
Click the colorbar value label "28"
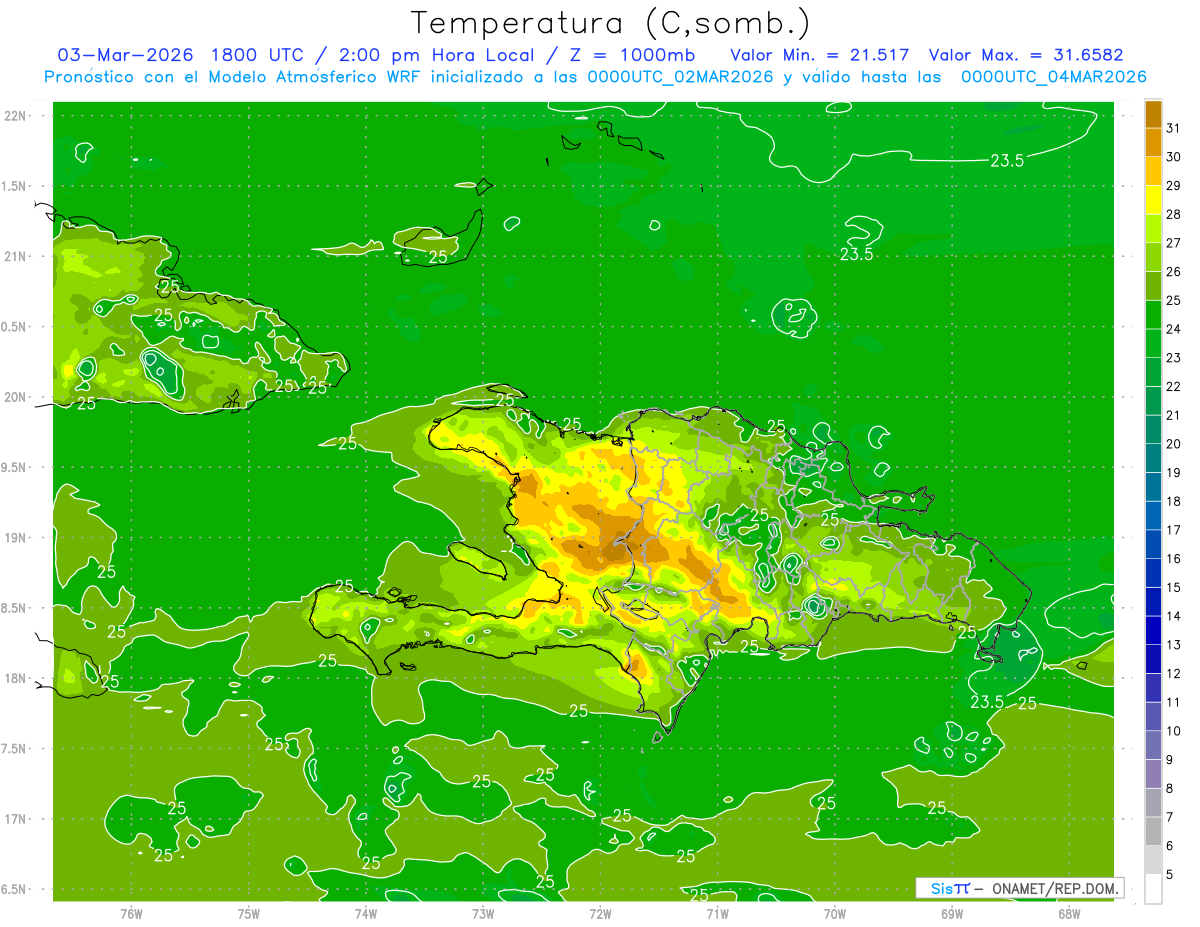click(x=1173, y=214)
